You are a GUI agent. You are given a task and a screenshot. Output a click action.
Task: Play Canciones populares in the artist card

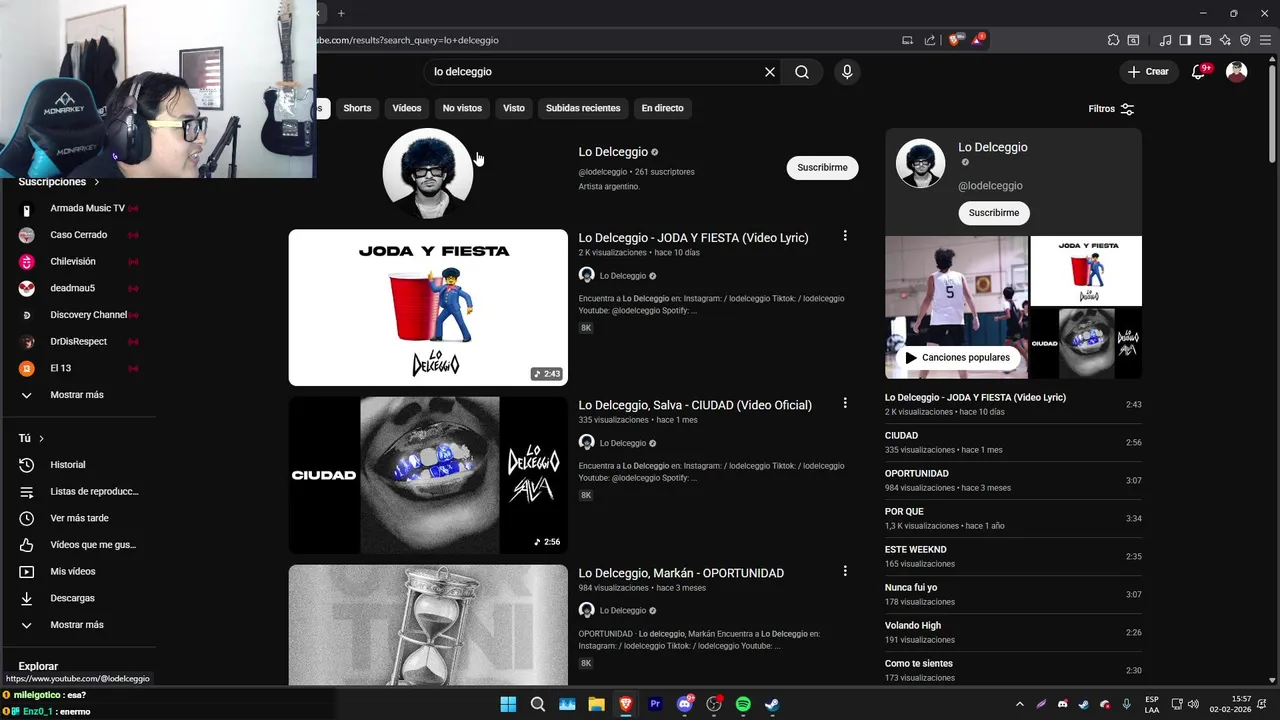click(957, 357)
